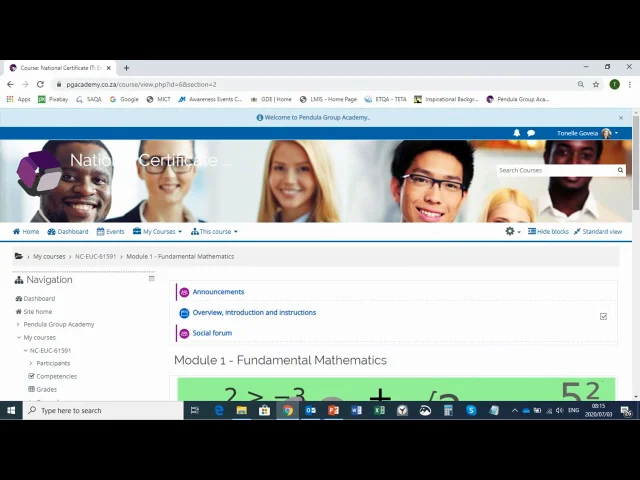The width and height of the screenshot is (640, 480).
Task: Click the course search magnifier icon
Action: pyautogui.click(x=620, y=170)
